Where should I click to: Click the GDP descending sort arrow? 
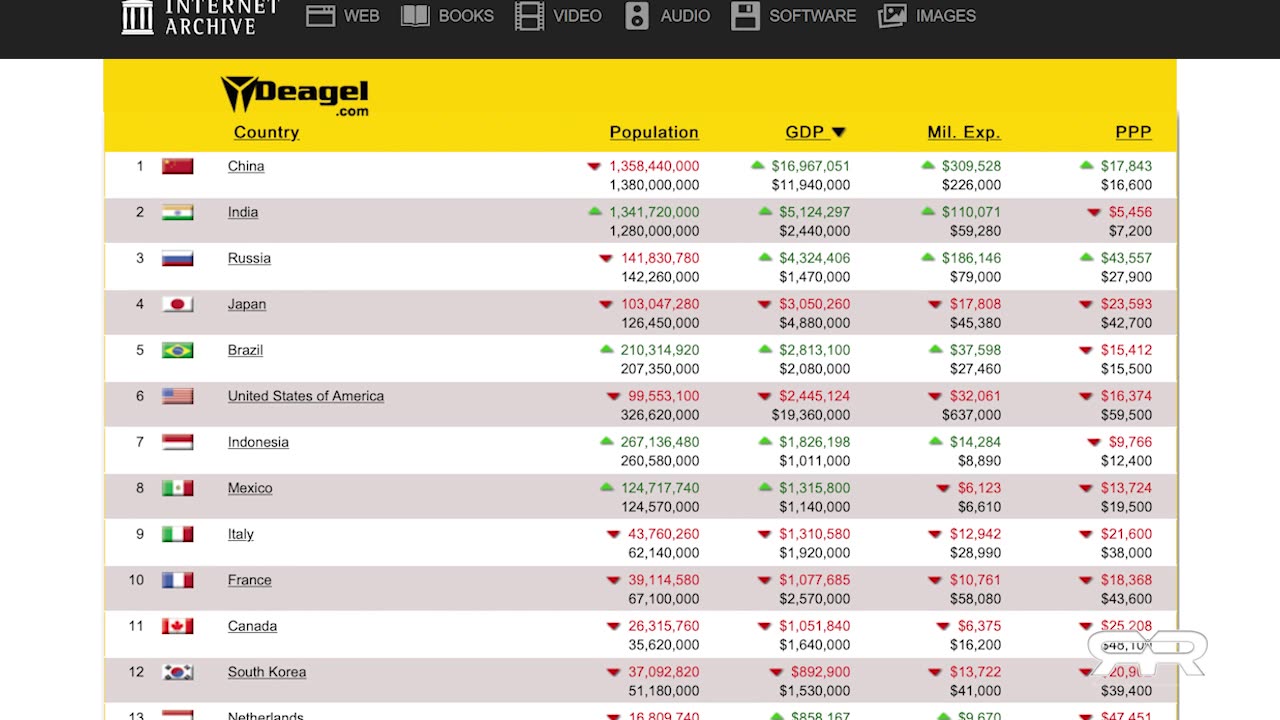tap(839, 132)
